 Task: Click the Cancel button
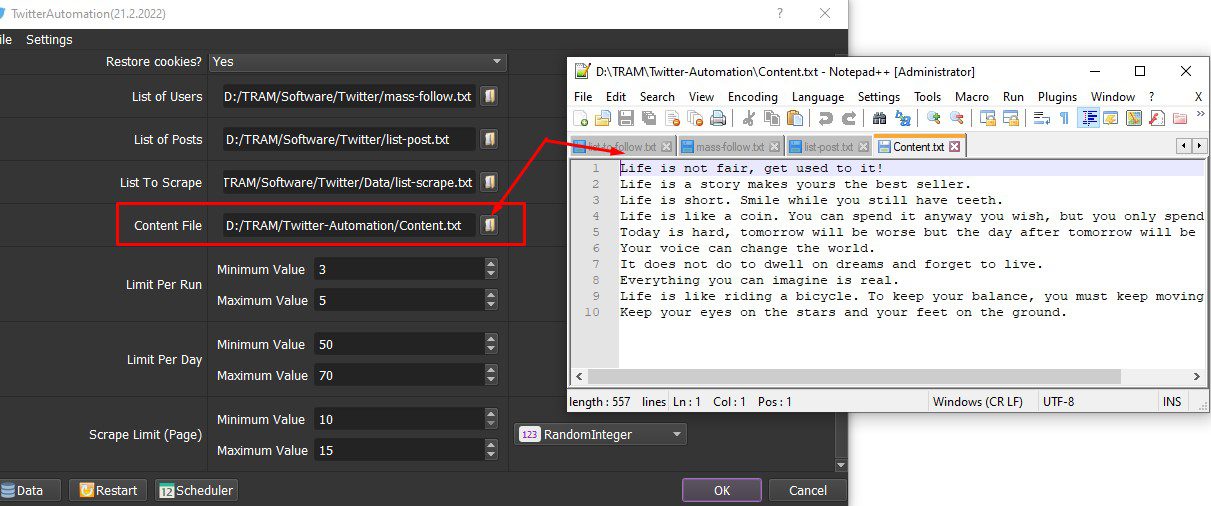[807, 490]
